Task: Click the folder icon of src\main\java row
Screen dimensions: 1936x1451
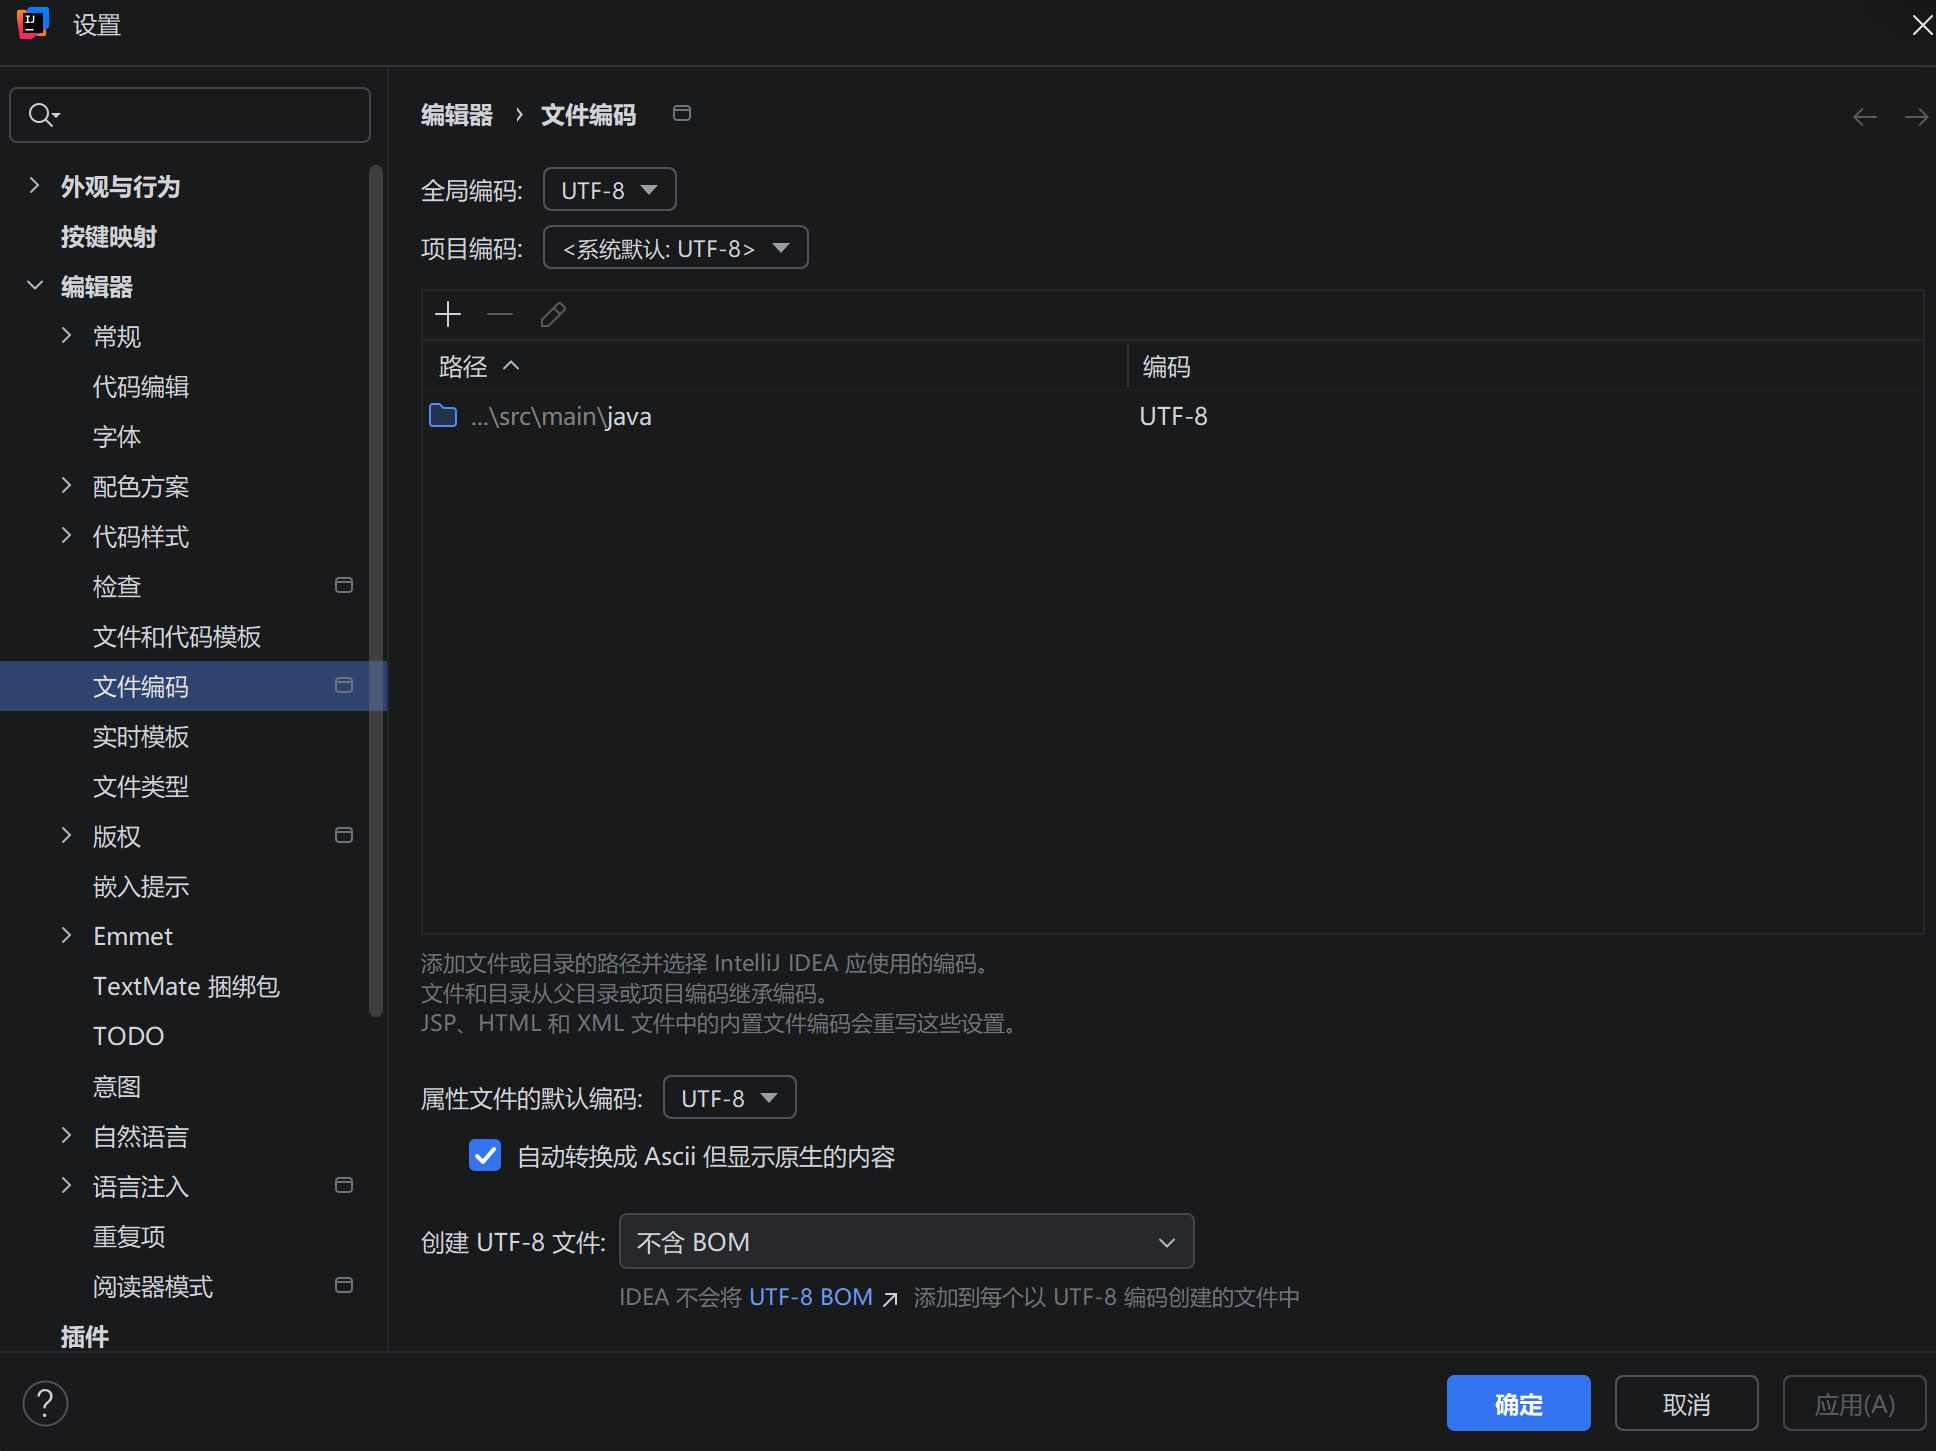Action: (x=443, y=416)
